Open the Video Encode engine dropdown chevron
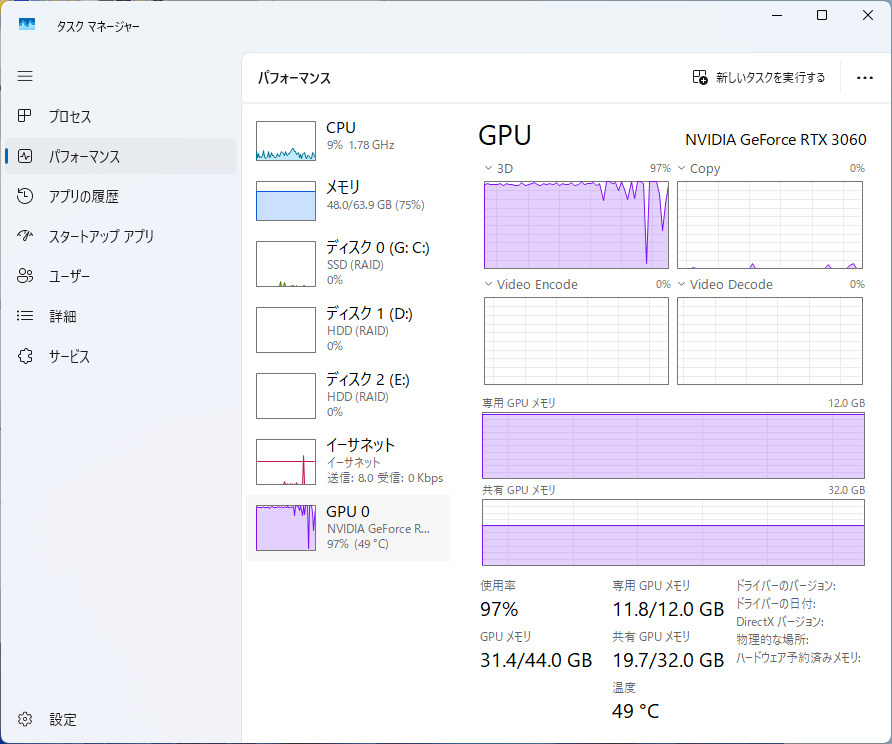This screenshot has height=744, width=892. point(488,284)
